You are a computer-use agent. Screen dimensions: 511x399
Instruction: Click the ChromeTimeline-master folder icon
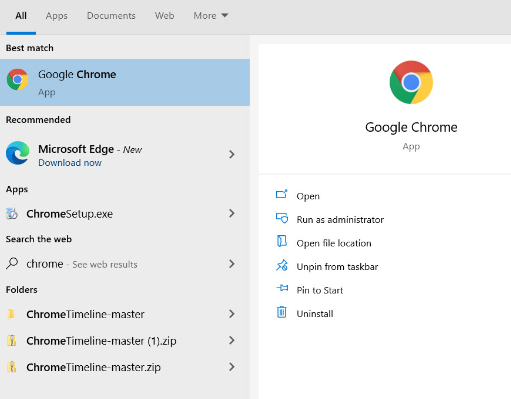pyautogui.click(x=11, y=314)
